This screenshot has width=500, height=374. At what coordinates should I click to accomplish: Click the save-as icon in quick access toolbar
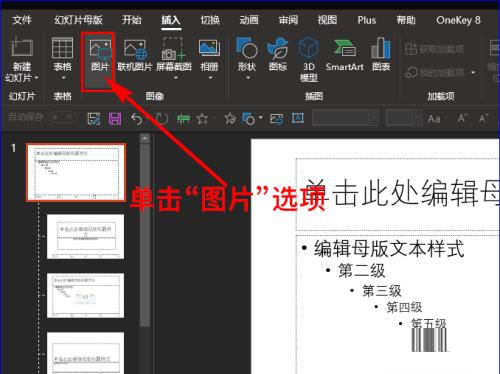coord(94,119)
